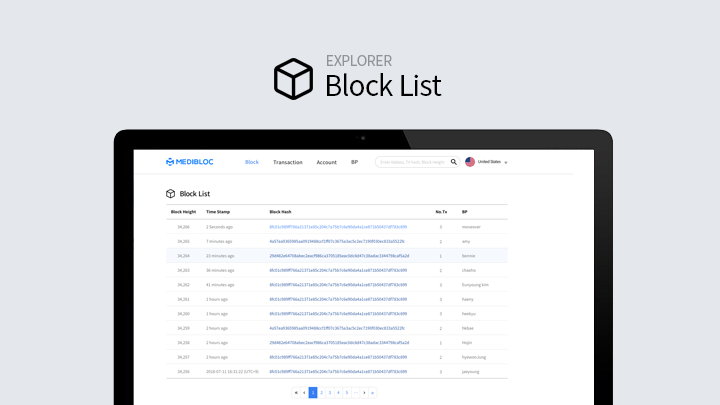Go to previous page with single-left arrow
The width and height of the screenshot is (720, 405).
pyautogui.click(x=304, y=393)
